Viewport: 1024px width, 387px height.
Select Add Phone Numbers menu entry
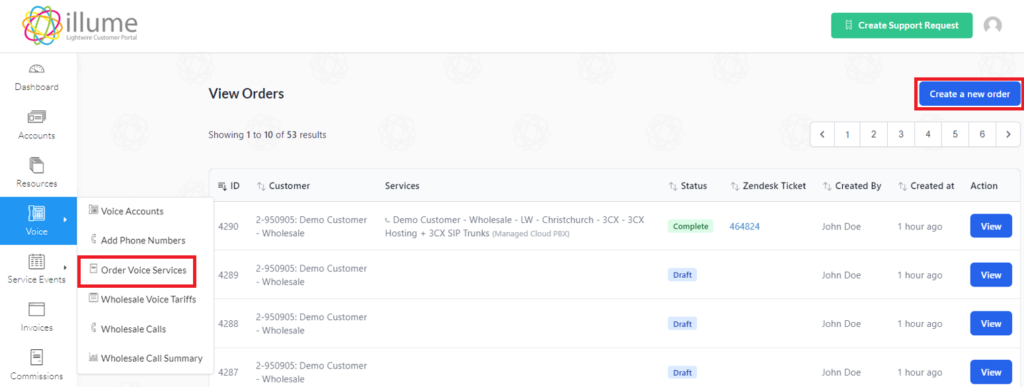click(137, 240)
